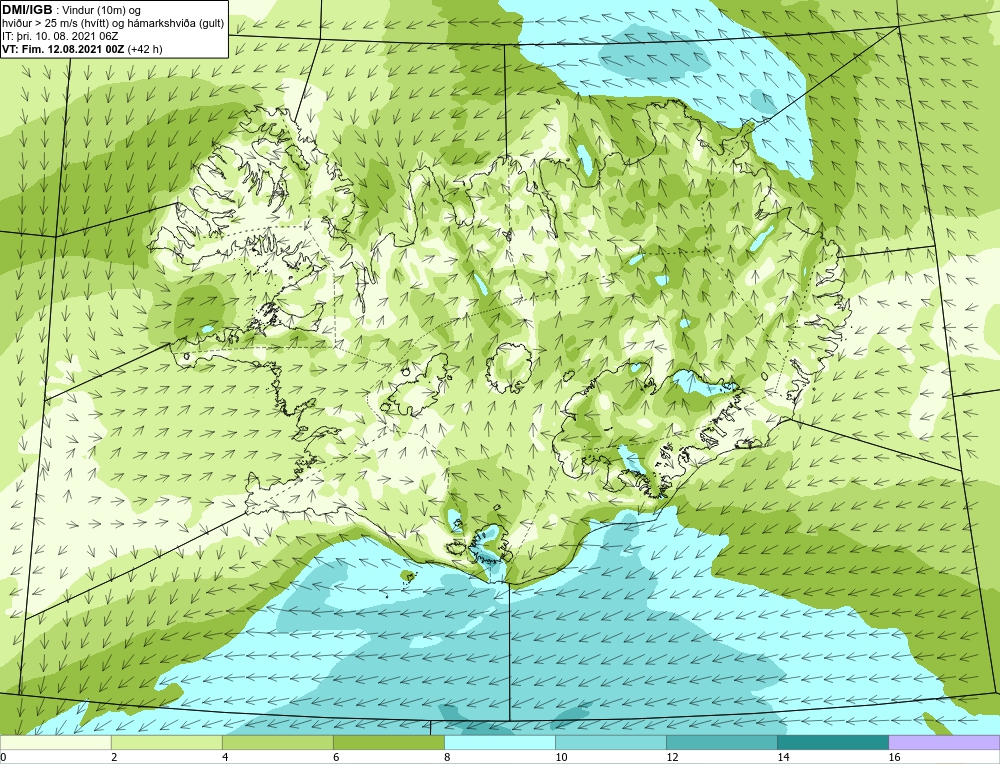Viewport: 1000px width, 764px height.
Task: Click the legend label '12'
Action: 672,757
